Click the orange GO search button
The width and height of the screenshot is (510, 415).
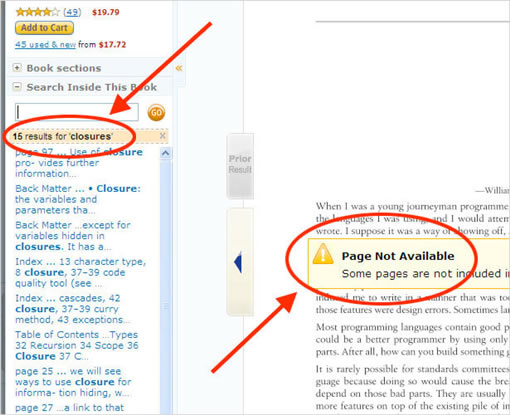[x=156, y=112]
